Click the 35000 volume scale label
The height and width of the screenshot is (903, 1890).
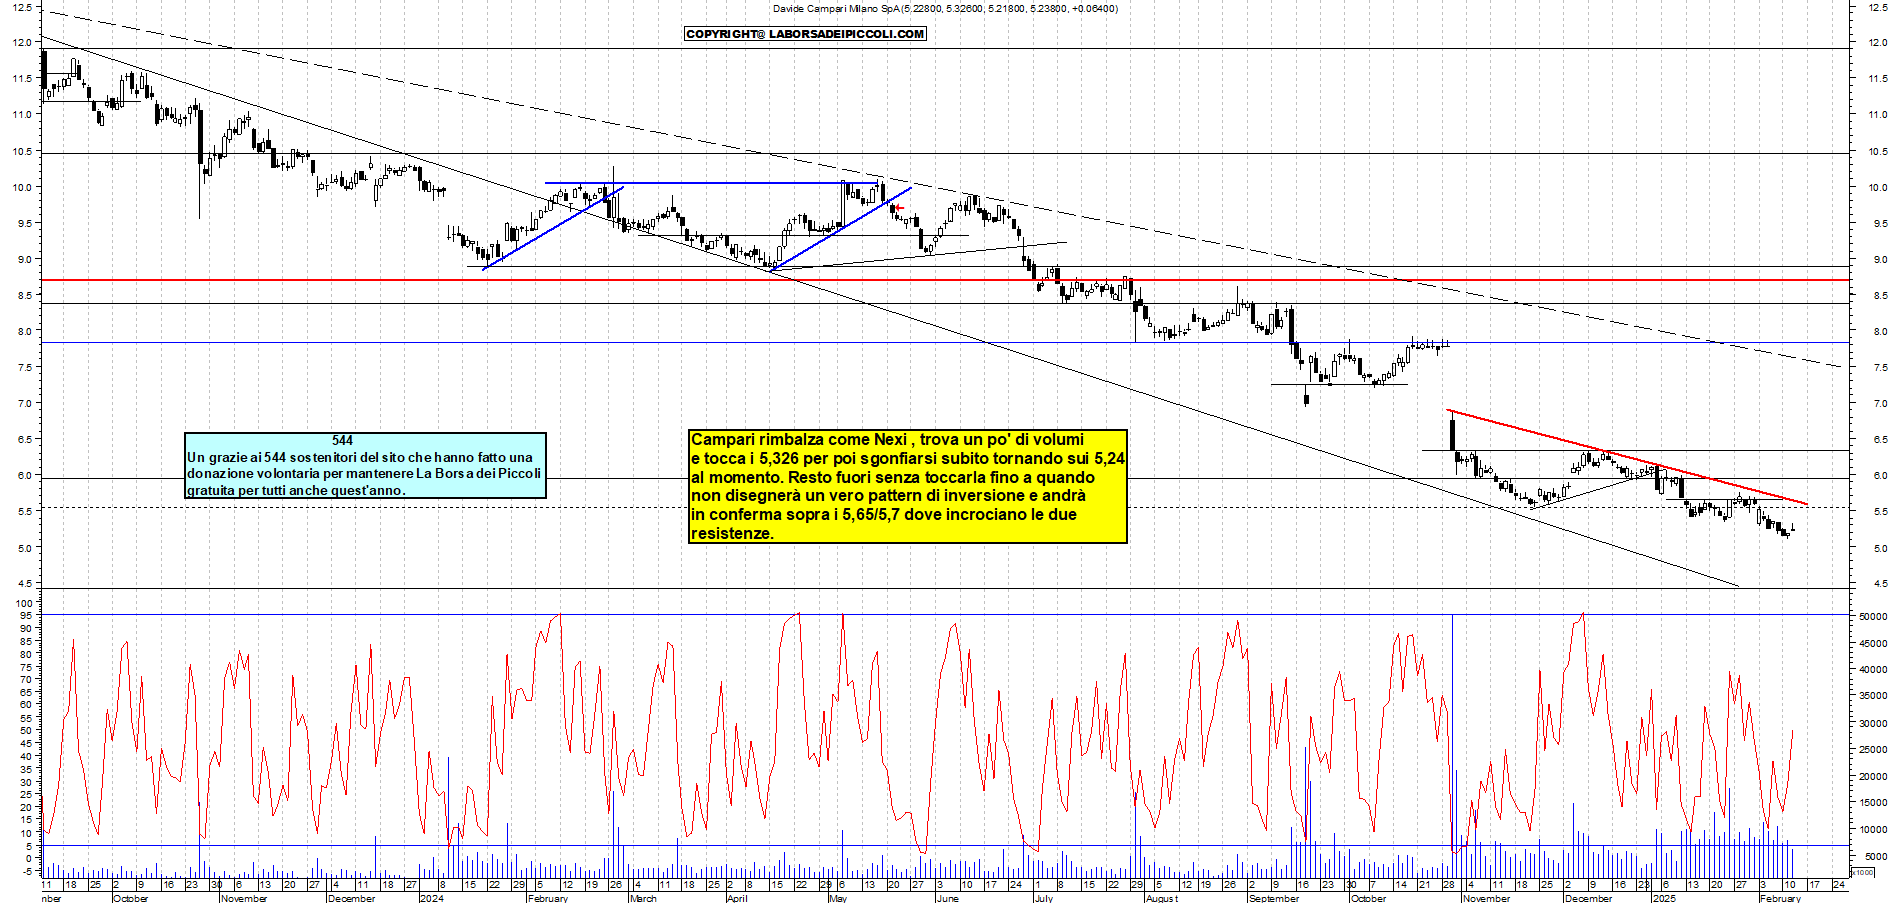[x=1873, y=696]
